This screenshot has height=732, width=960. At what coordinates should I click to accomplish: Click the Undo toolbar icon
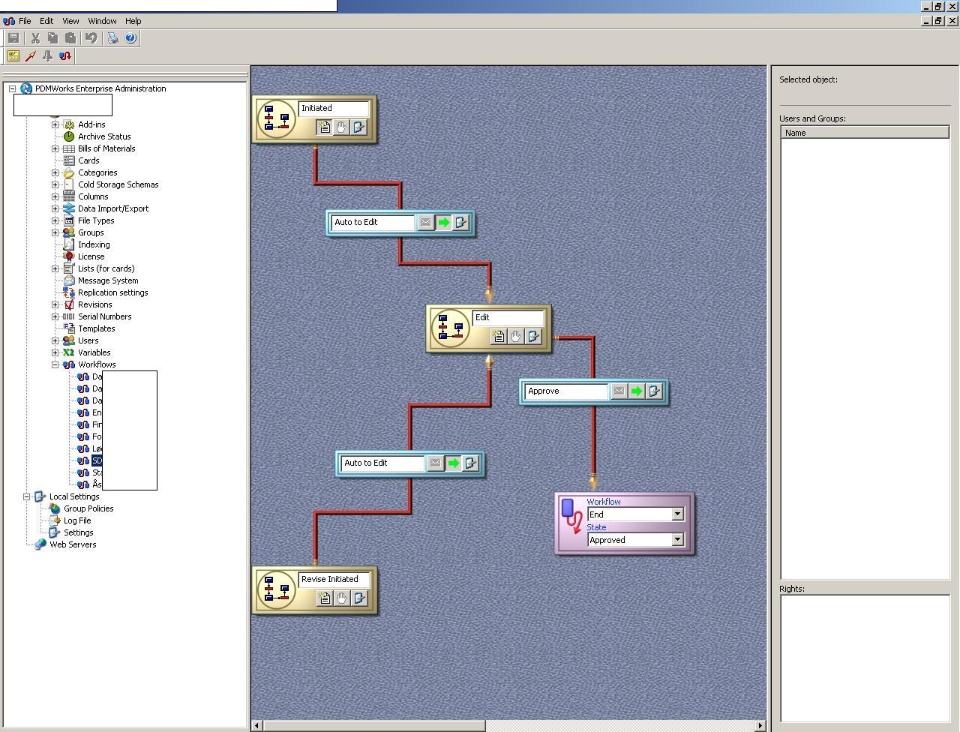pyautogui.click(x=91, y=38)
